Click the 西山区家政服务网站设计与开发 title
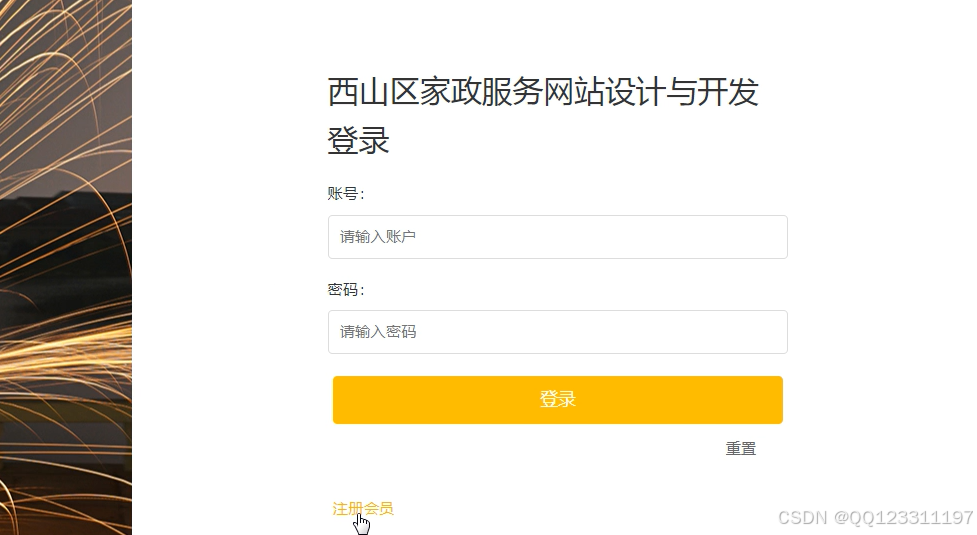The image size is (977, 535). [543, 93]
